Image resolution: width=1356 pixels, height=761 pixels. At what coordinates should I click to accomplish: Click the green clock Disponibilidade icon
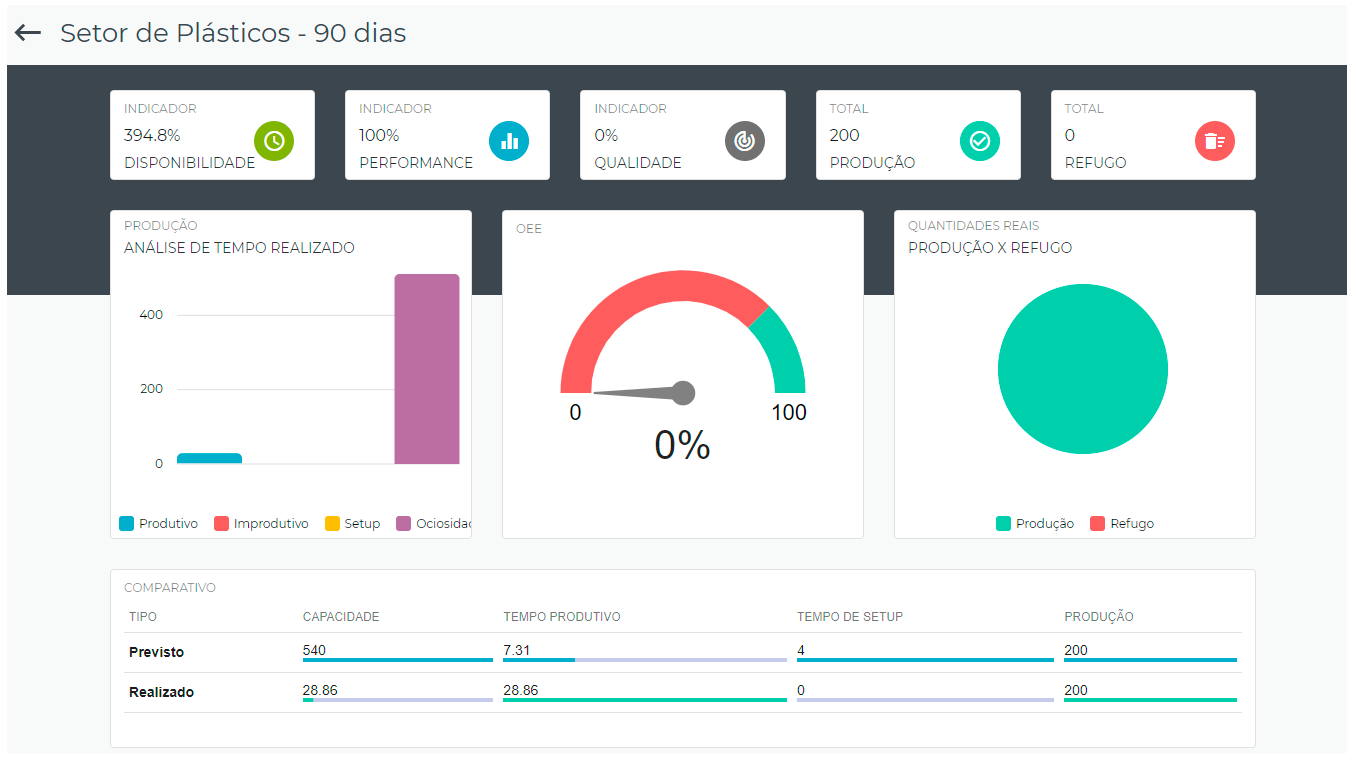pos(274,141)
